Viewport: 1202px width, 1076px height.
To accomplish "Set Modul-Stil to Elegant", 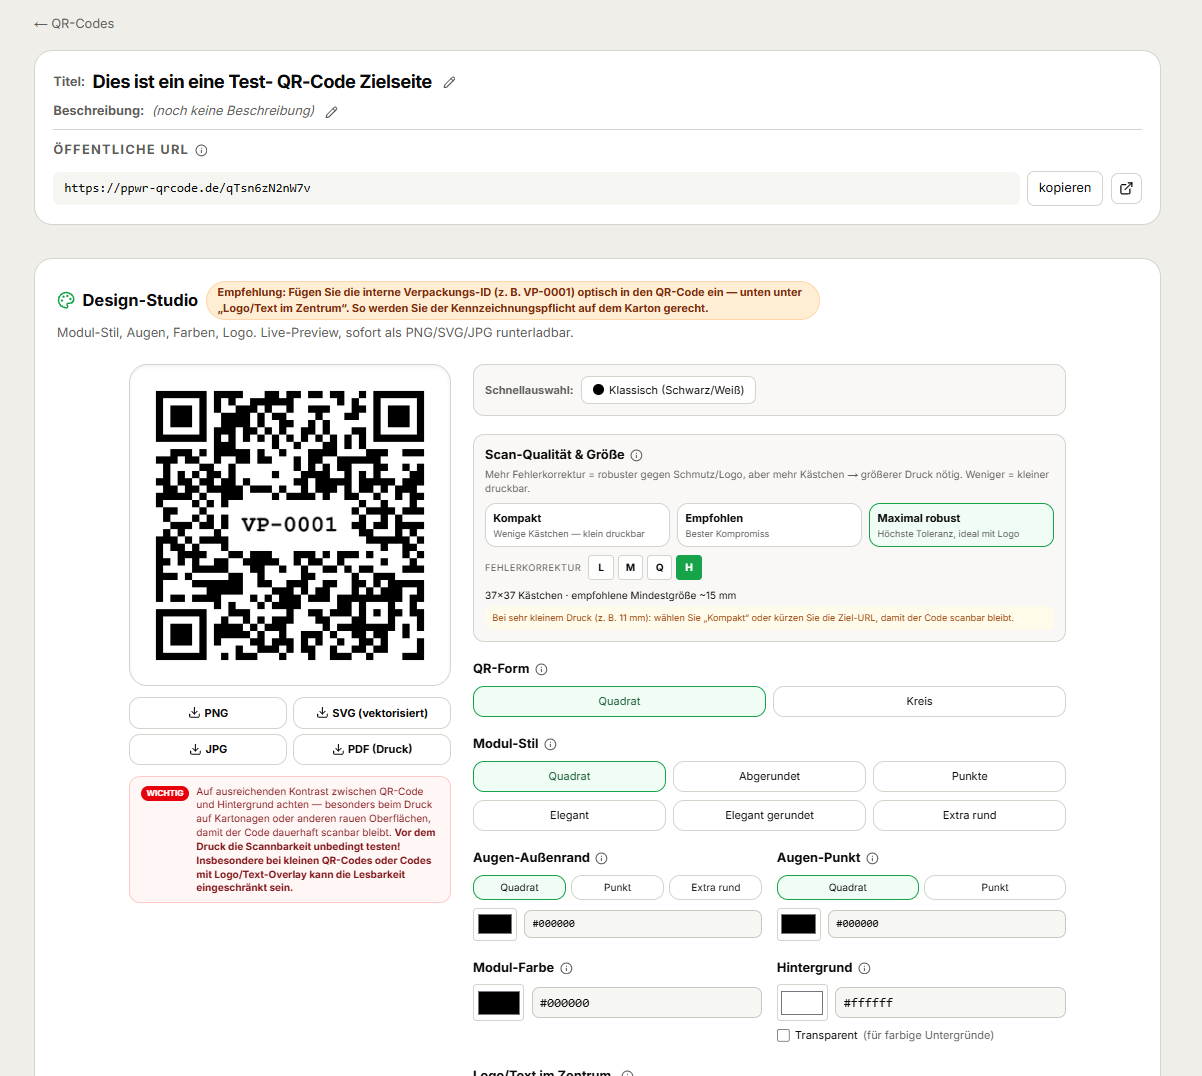I will (569, 815).
